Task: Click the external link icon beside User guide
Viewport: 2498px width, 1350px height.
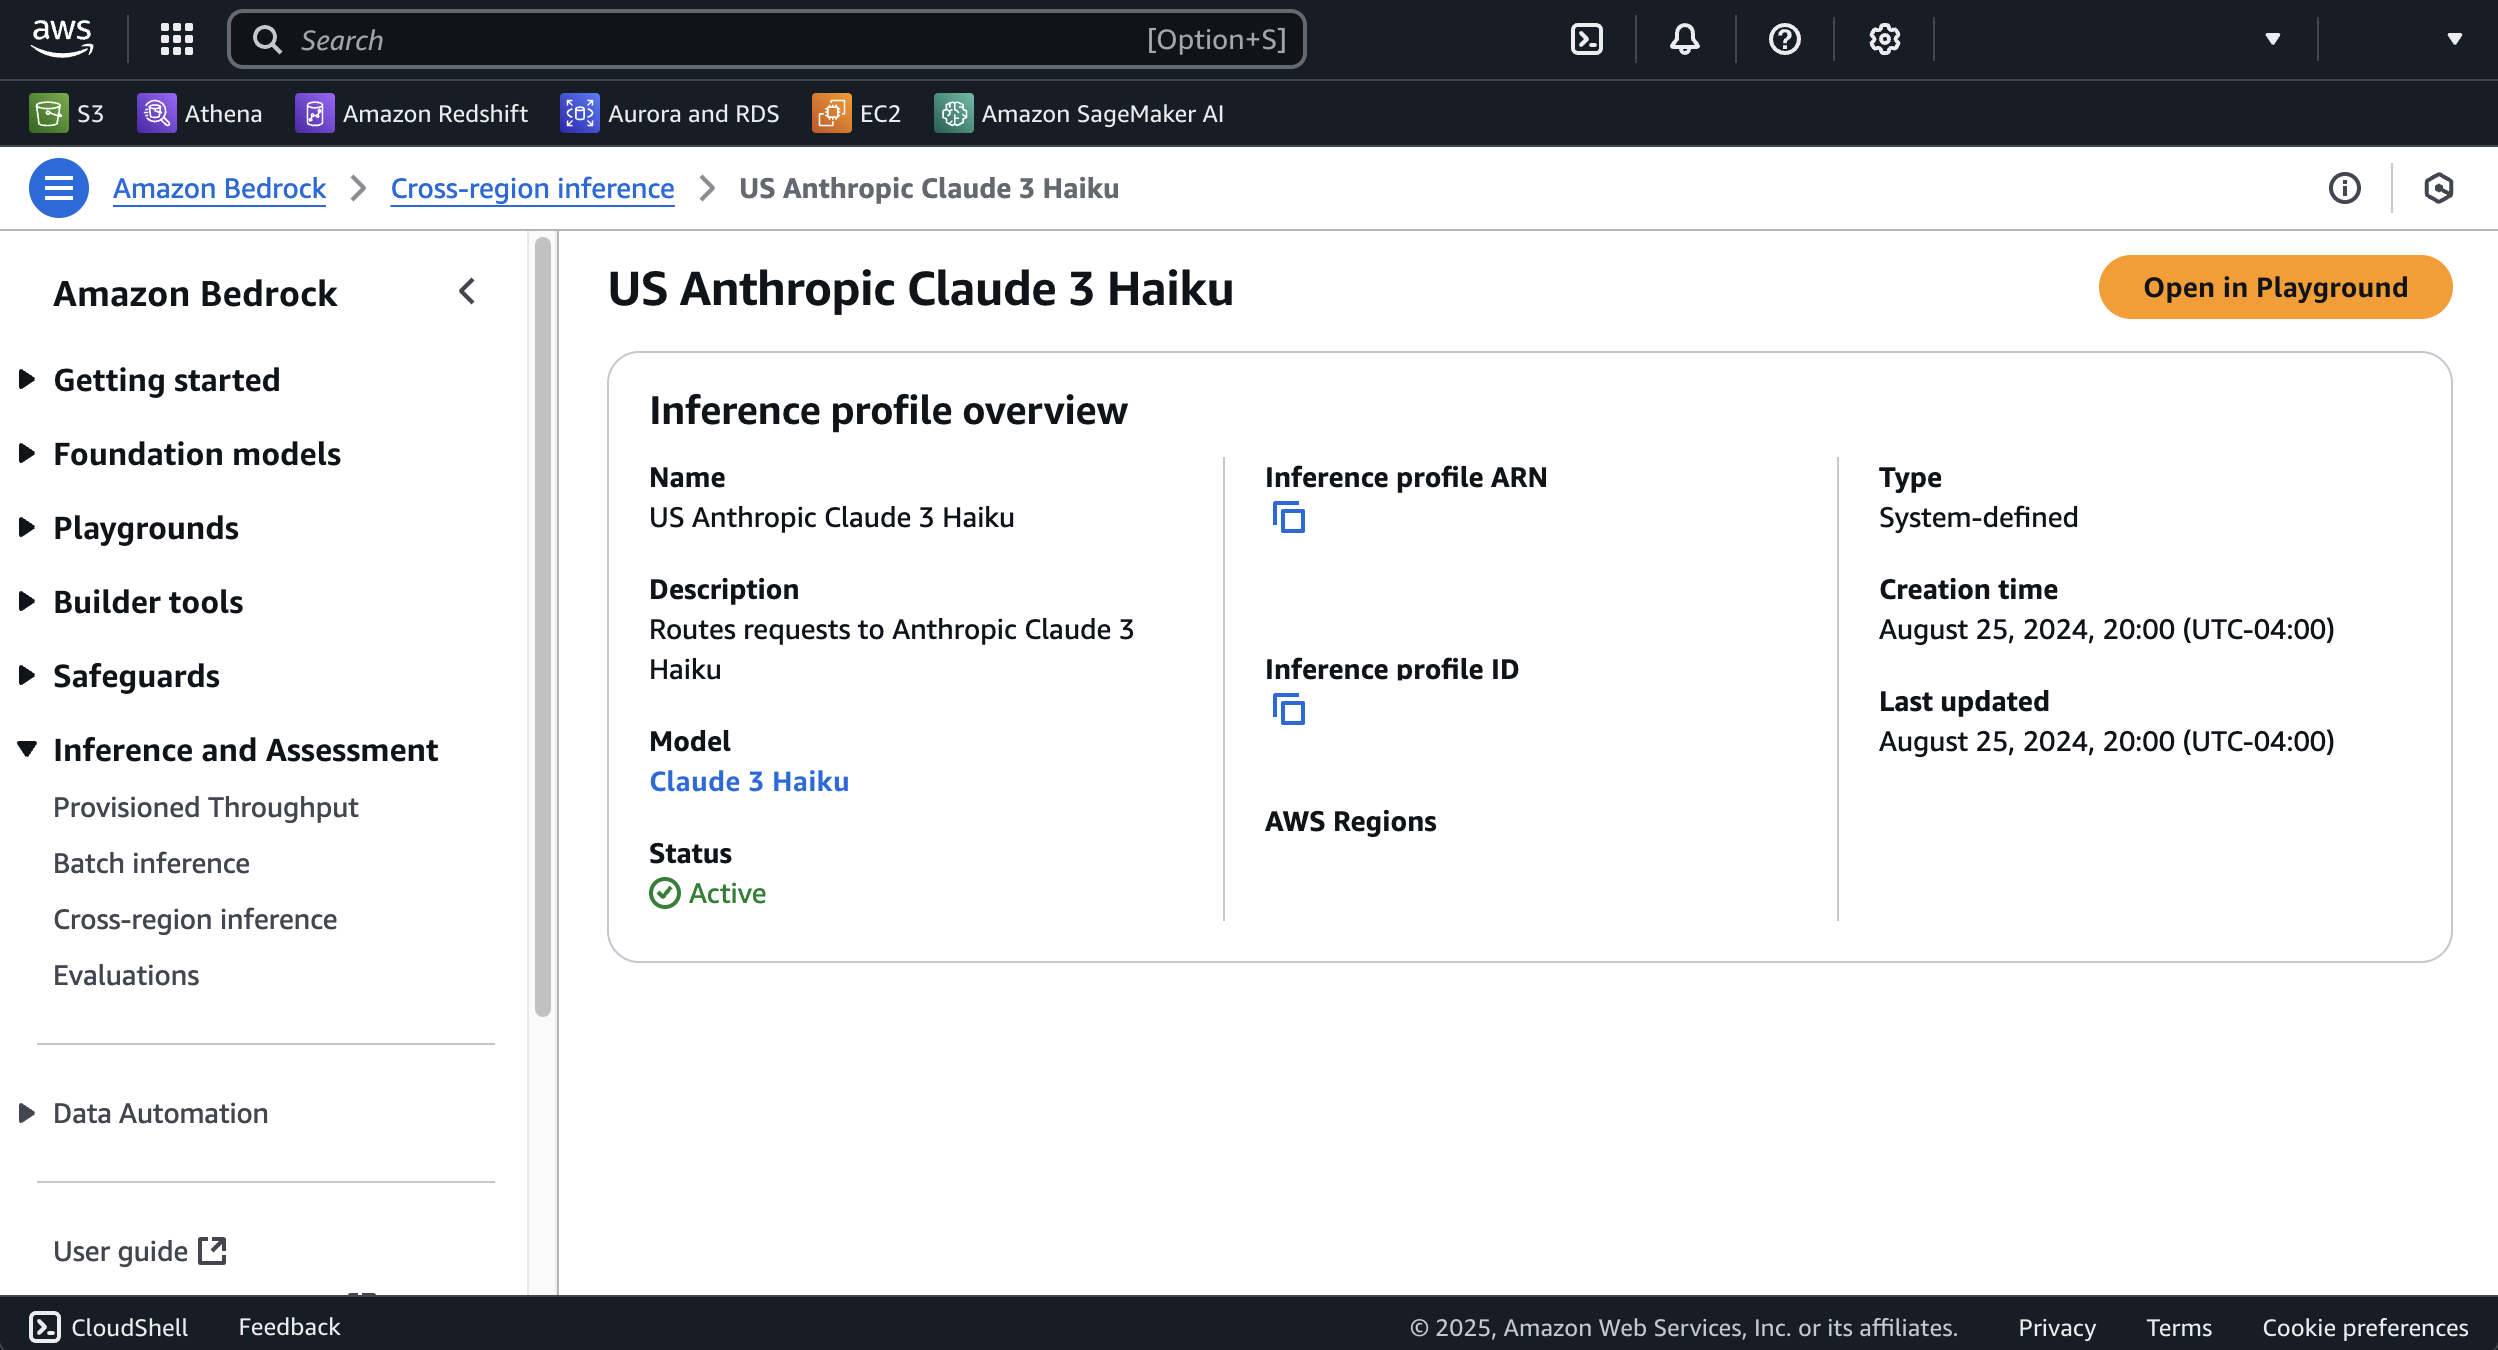Action: coord(212,1251)
